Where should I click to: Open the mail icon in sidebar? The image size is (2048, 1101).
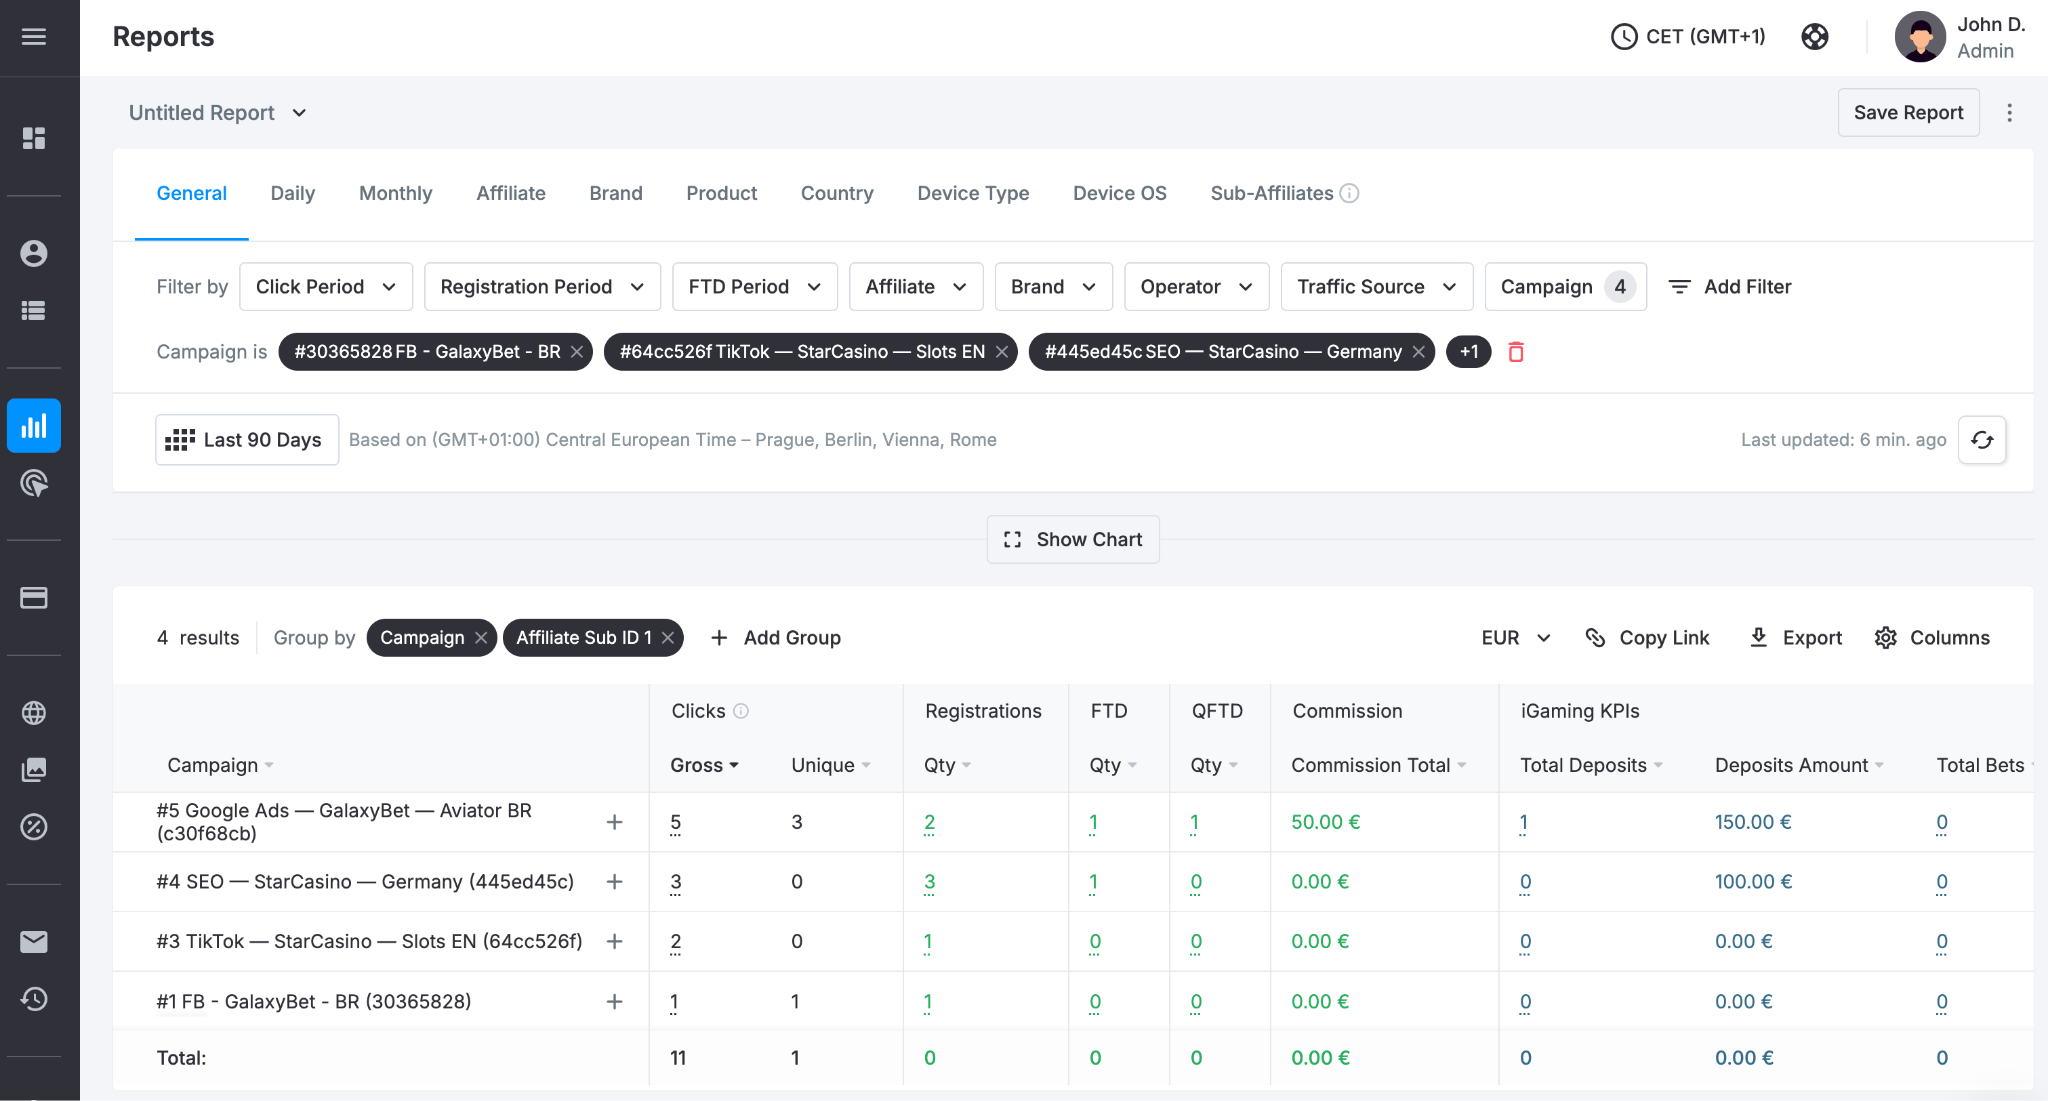tap(34, 942)
